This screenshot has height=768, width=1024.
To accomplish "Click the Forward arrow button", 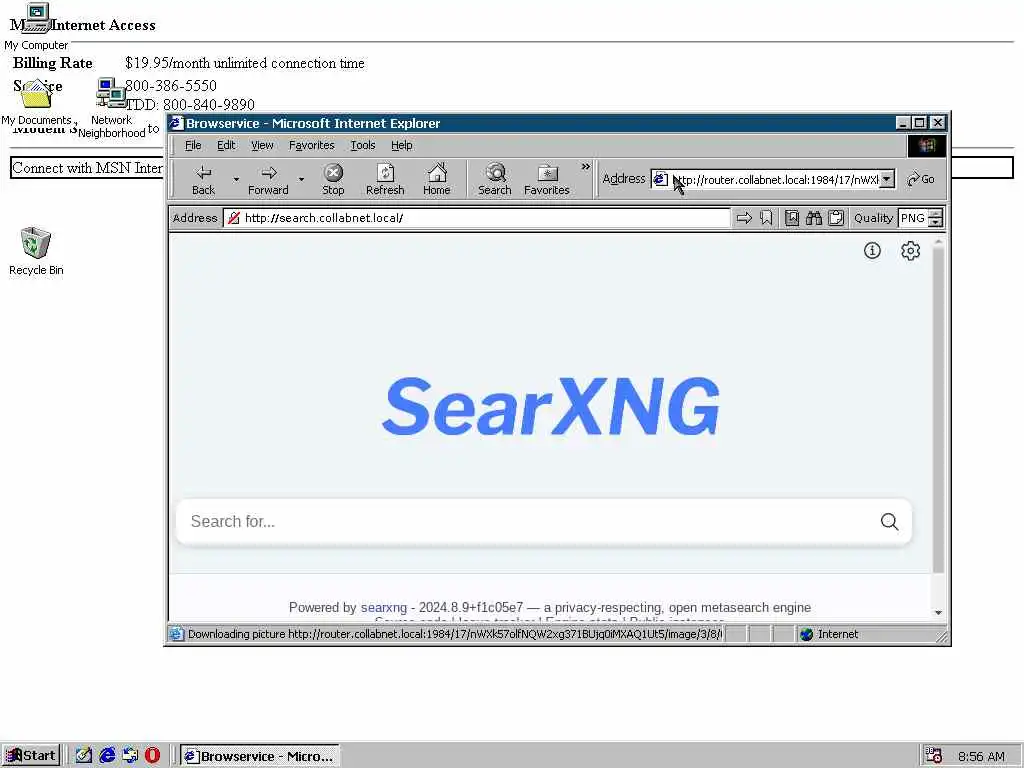I will tap(268, 180).
